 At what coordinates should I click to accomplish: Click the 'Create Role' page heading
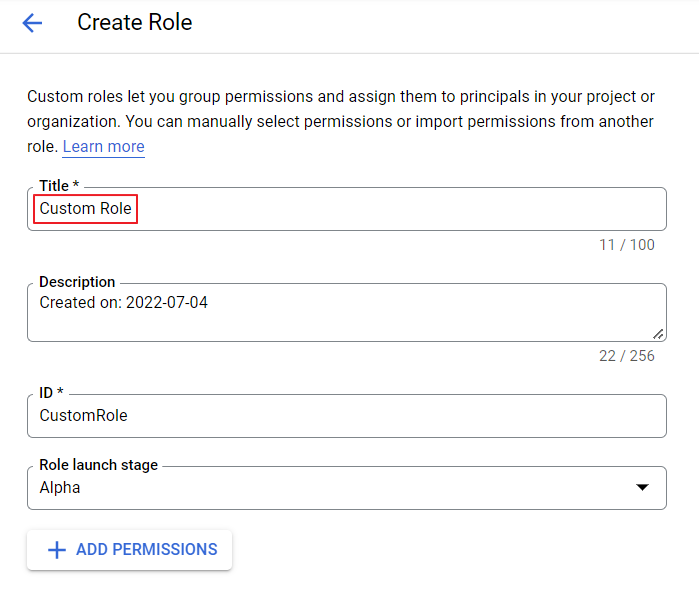click(135, 22)
